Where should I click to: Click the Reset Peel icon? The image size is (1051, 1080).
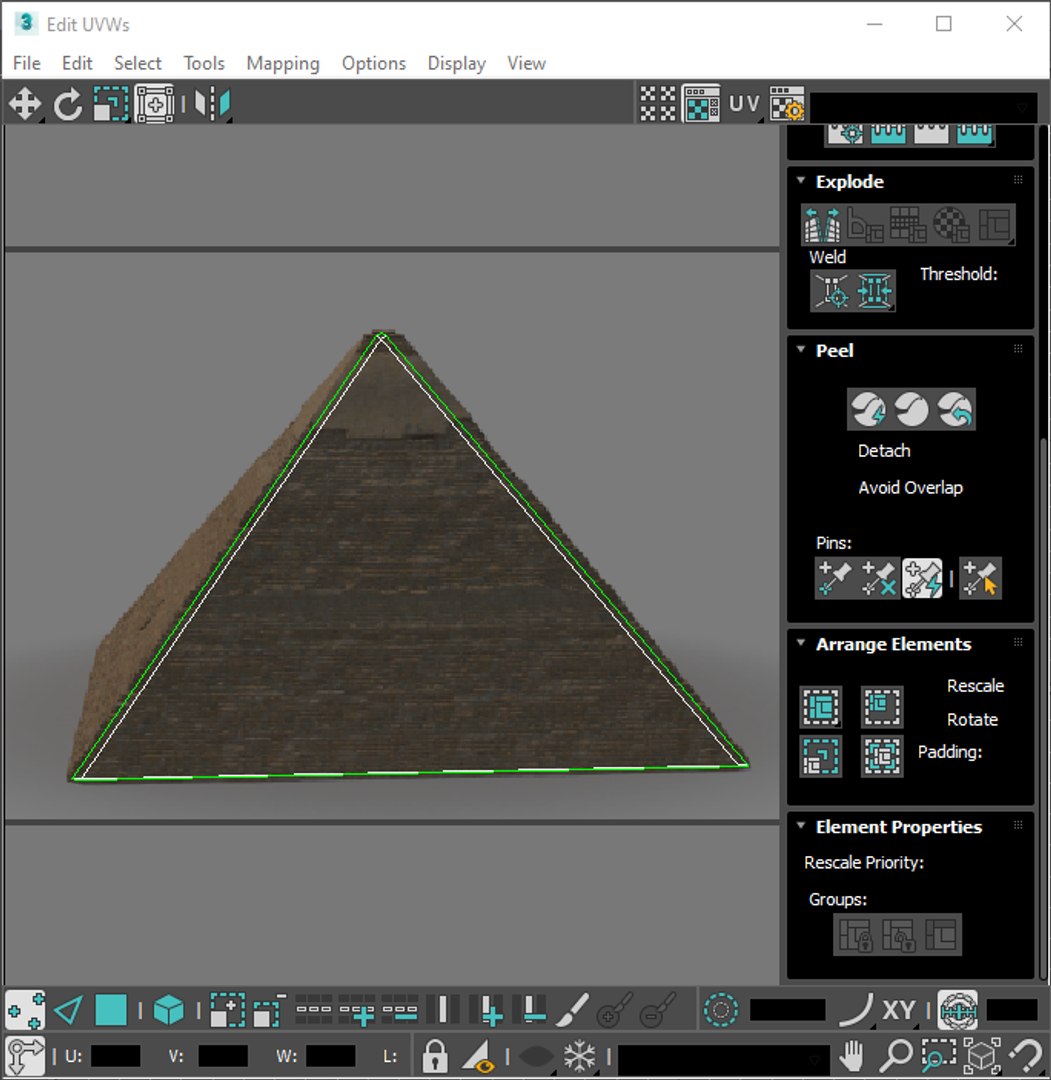tap(955, 409)
